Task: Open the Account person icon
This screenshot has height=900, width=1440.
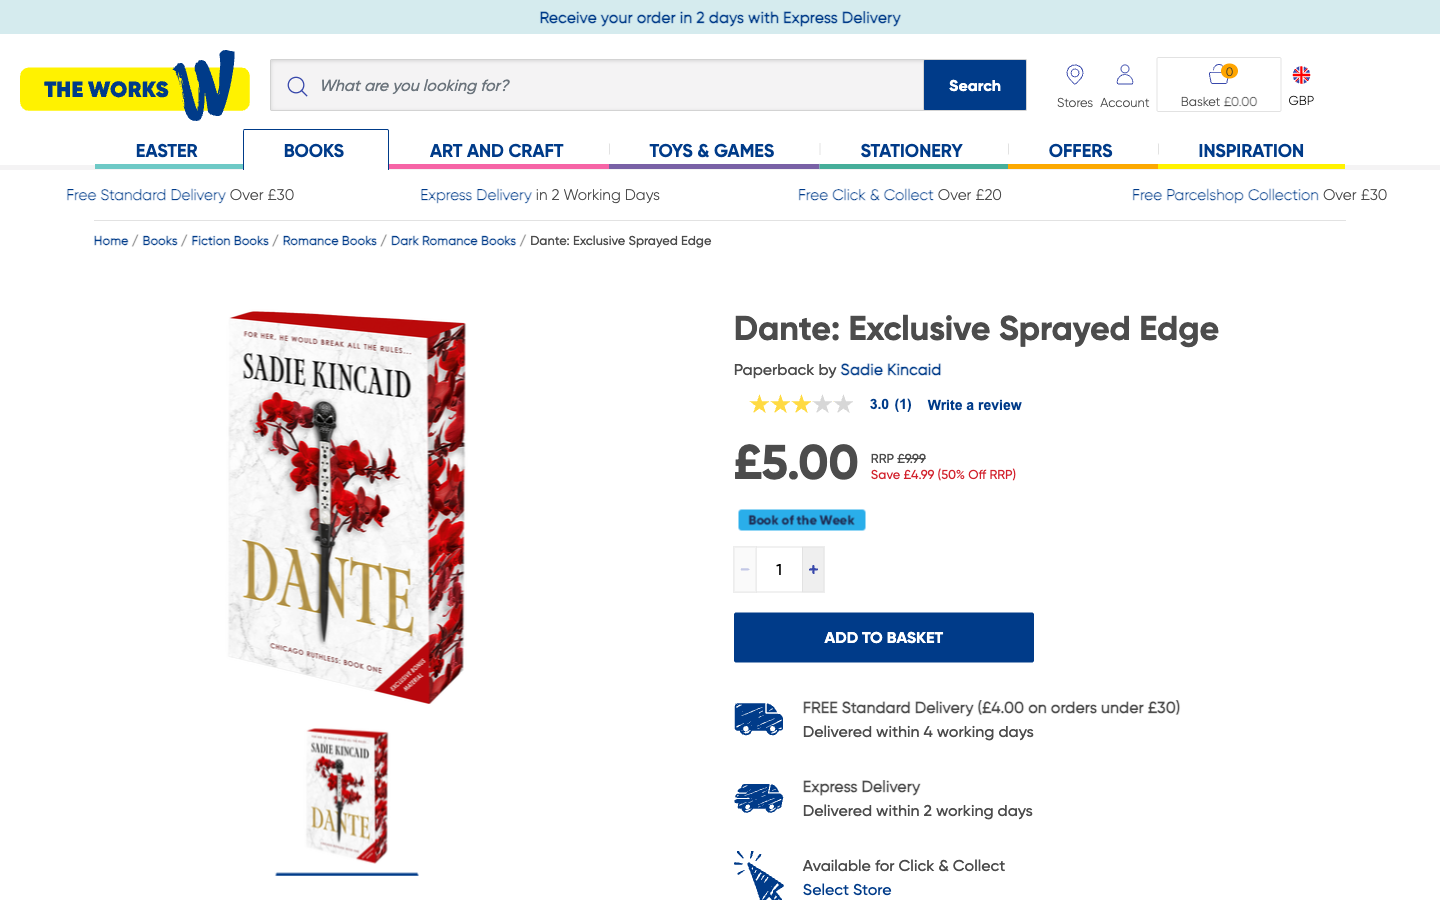Action: (x=1125, y=75)
